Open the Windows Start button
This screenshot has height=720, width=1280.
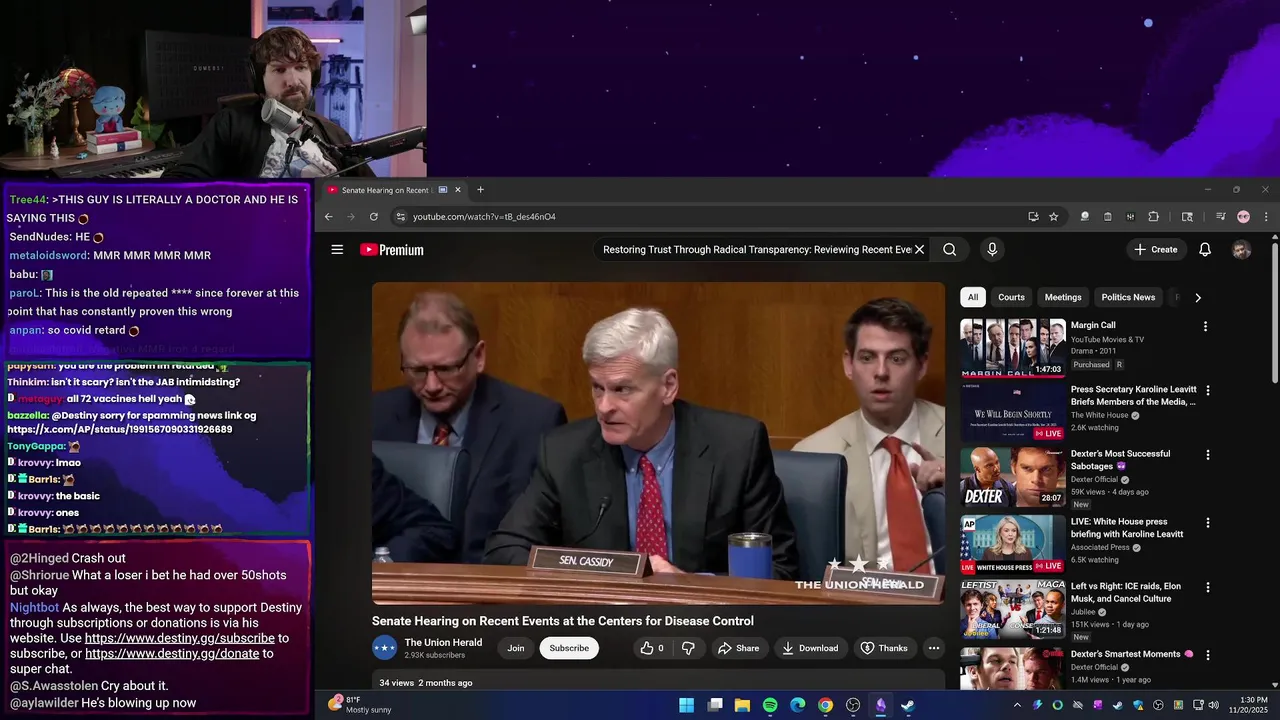(687, 705)
